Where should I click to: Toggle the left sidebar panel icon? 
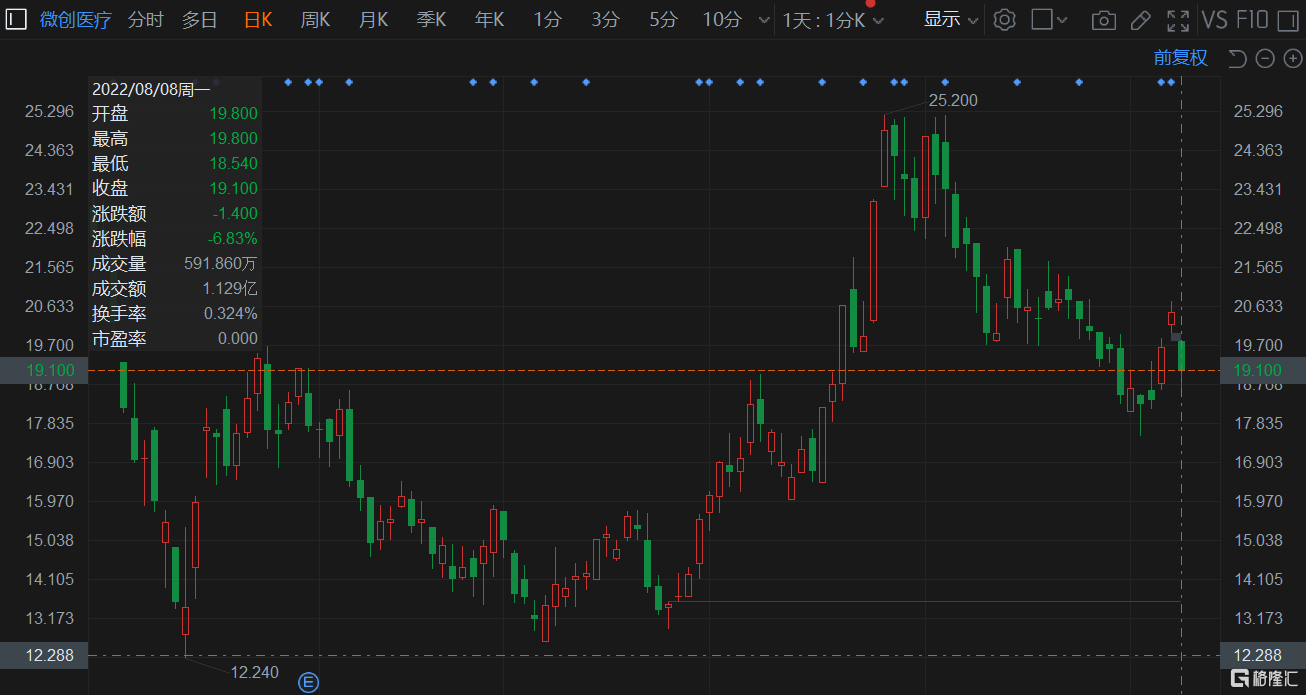pyautogui.click(x=16, y=20)
